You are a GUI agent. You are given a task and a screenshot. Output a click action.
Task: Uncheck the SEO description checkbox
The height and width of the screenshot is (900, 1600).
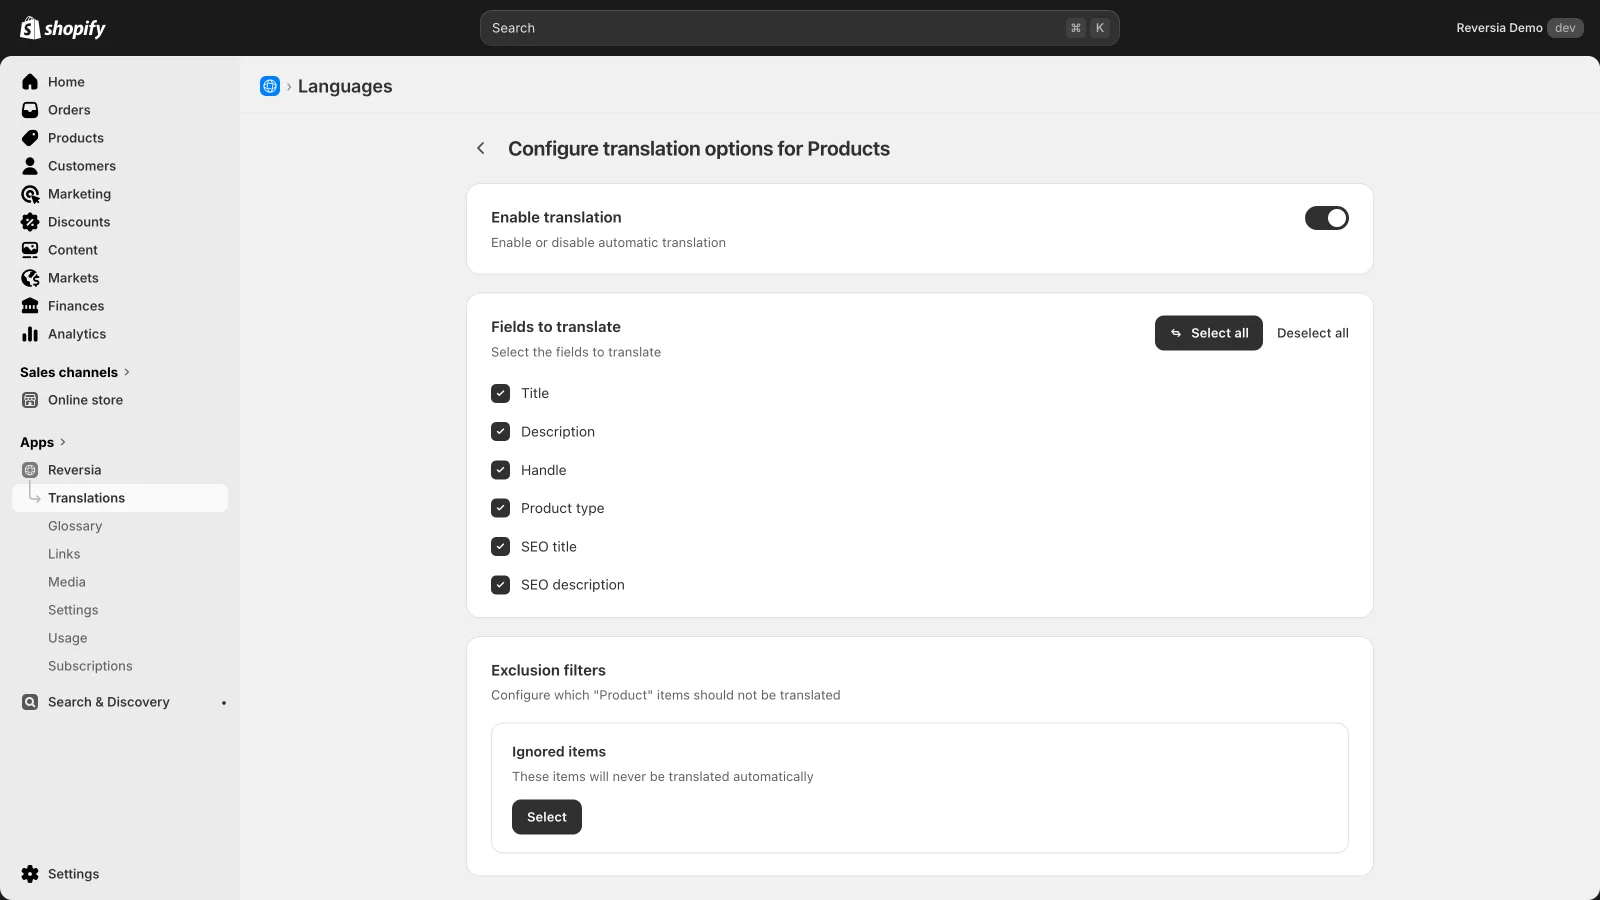tap(501, 585)
